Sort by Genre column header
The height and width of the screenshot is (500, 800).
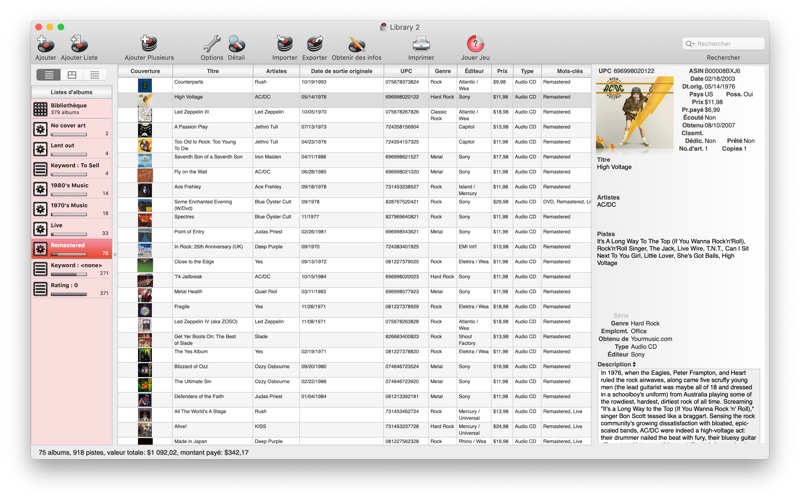[442, 71]
